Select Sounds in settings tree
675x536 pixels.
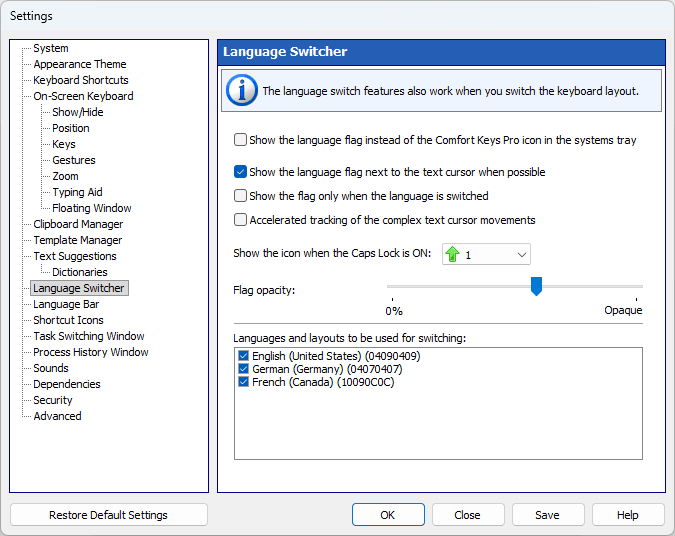pyautogui.click(x=51, y=368)
